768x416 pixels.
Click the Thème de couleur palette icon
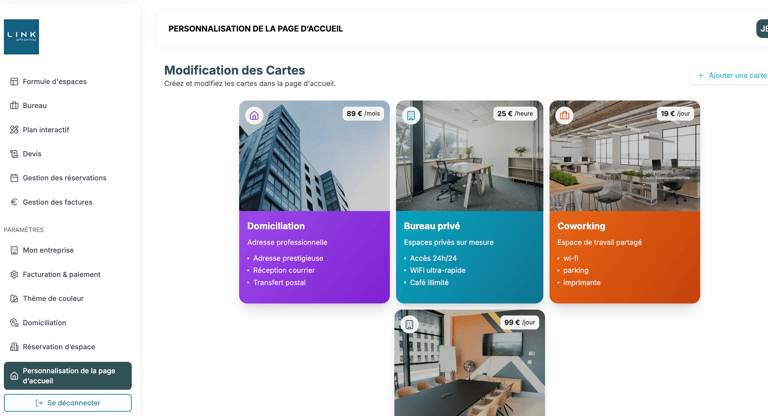click(x=14, y=298)
